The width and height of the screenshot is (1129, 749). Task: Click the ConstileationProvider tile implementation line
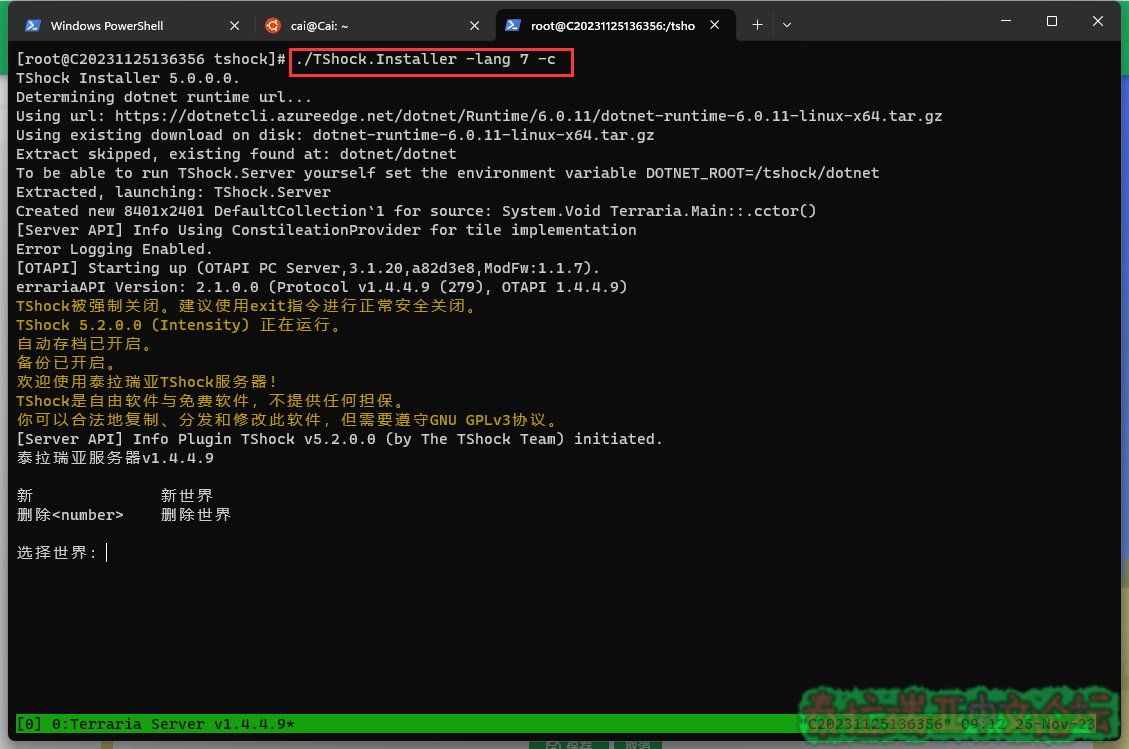[326, 230]
